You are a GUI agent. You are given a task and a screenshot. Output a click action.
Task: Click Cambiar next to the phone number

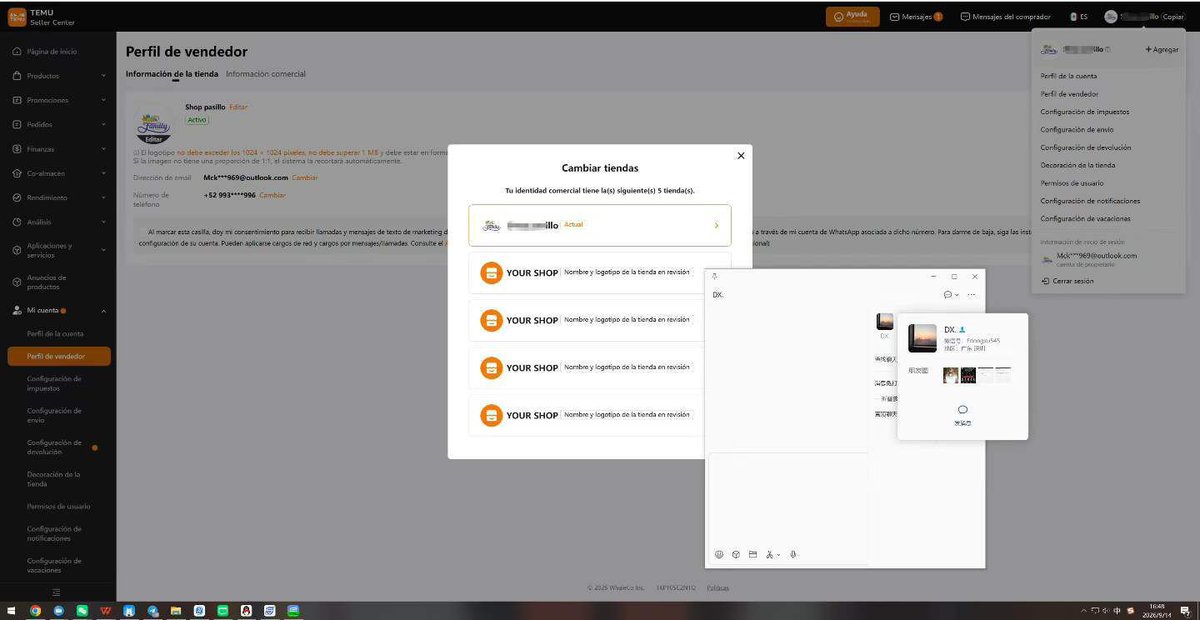(x=272, y=195)
